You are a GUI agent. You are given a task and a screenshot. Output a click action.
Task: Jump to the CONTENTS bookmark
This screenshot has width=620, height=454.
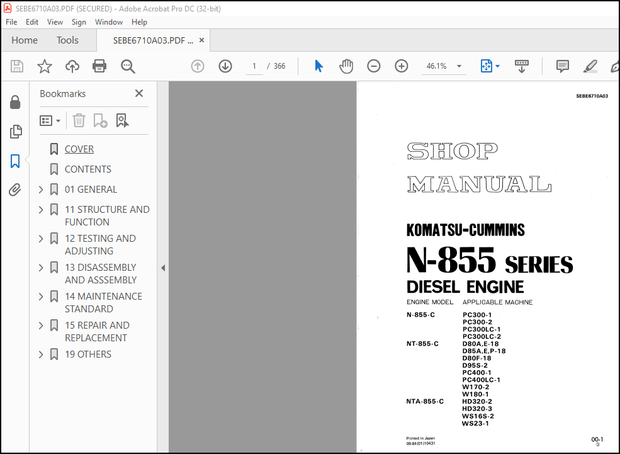(x=88, y=169)
